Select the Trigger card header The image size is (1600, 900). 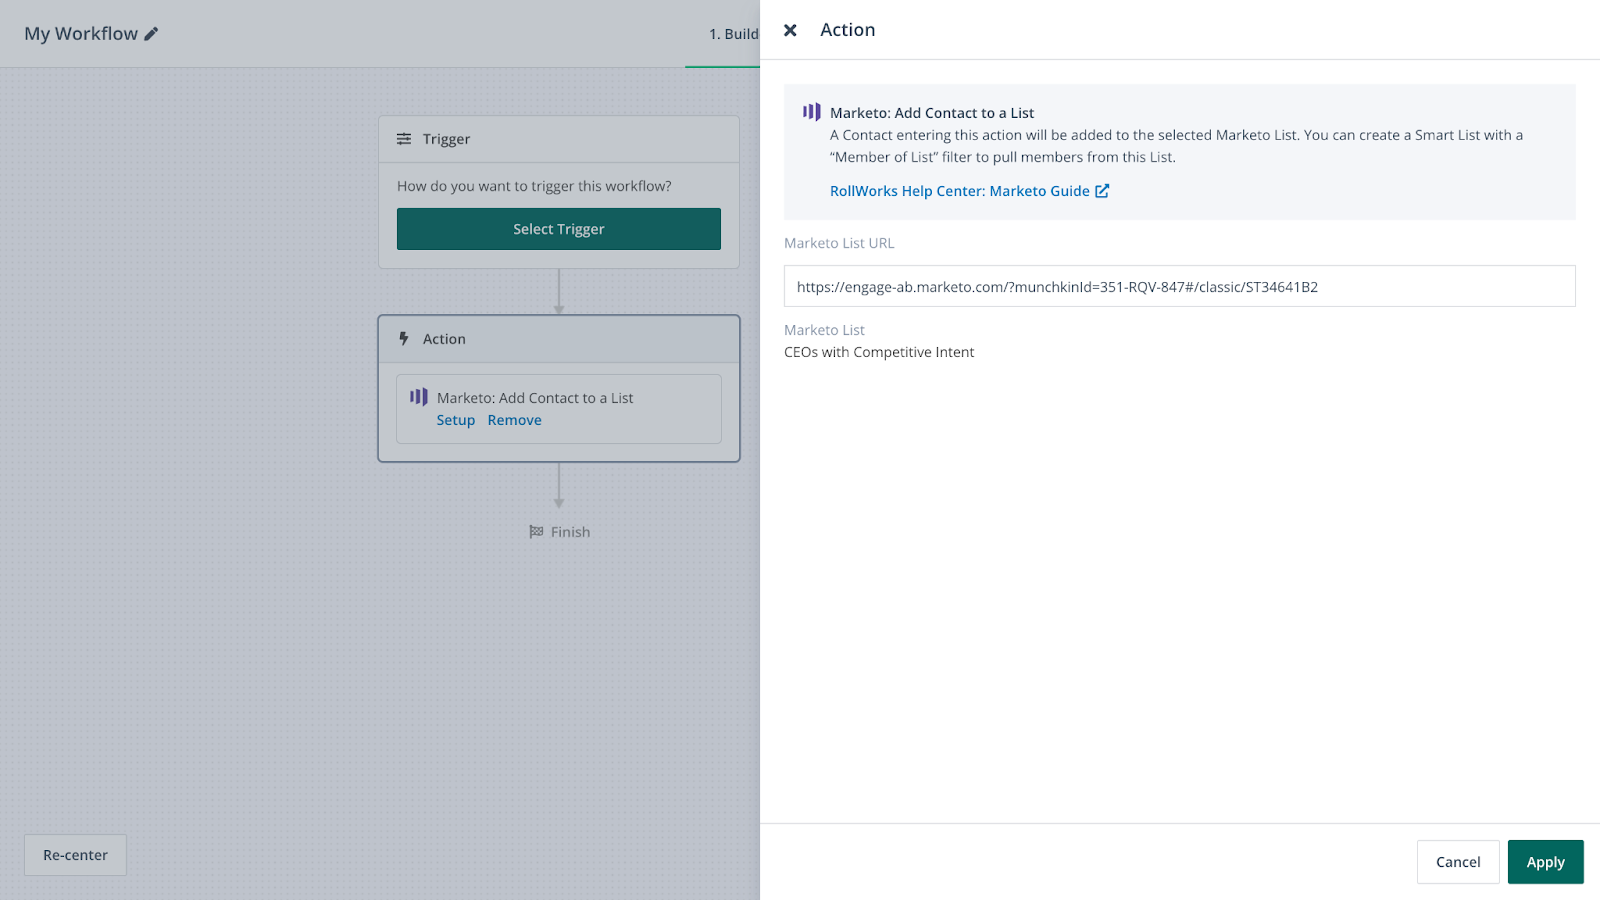(559, 139)
